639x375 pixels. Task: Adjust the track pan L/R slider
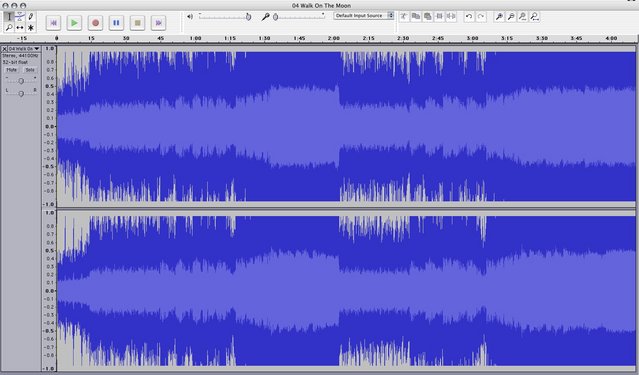tap(21, 93)
